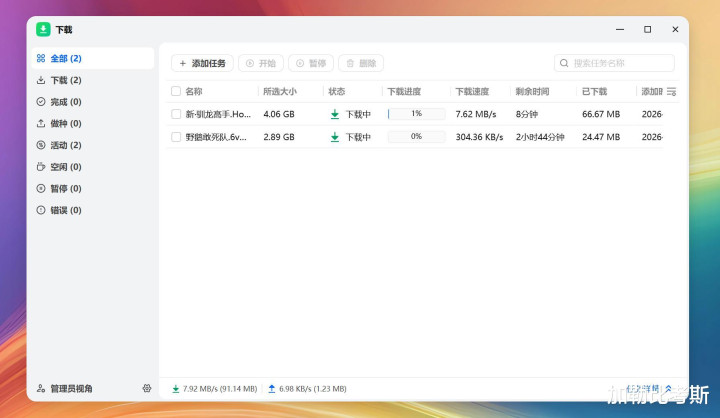Click the 添加任务 (add task) button

point(202,63)
